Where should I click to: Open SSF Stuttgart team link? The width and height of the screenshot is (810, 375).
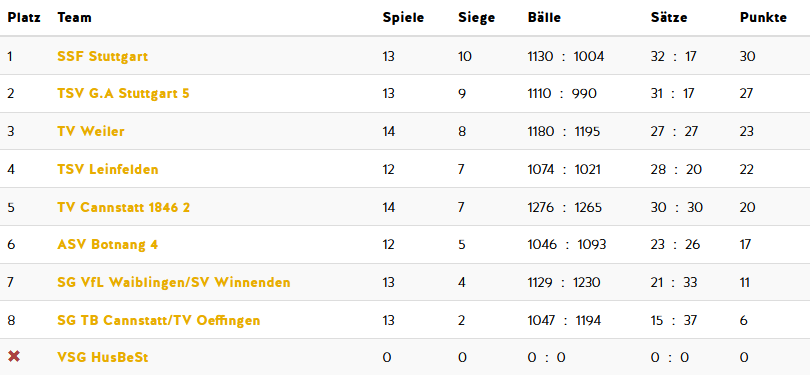point(102,56)
